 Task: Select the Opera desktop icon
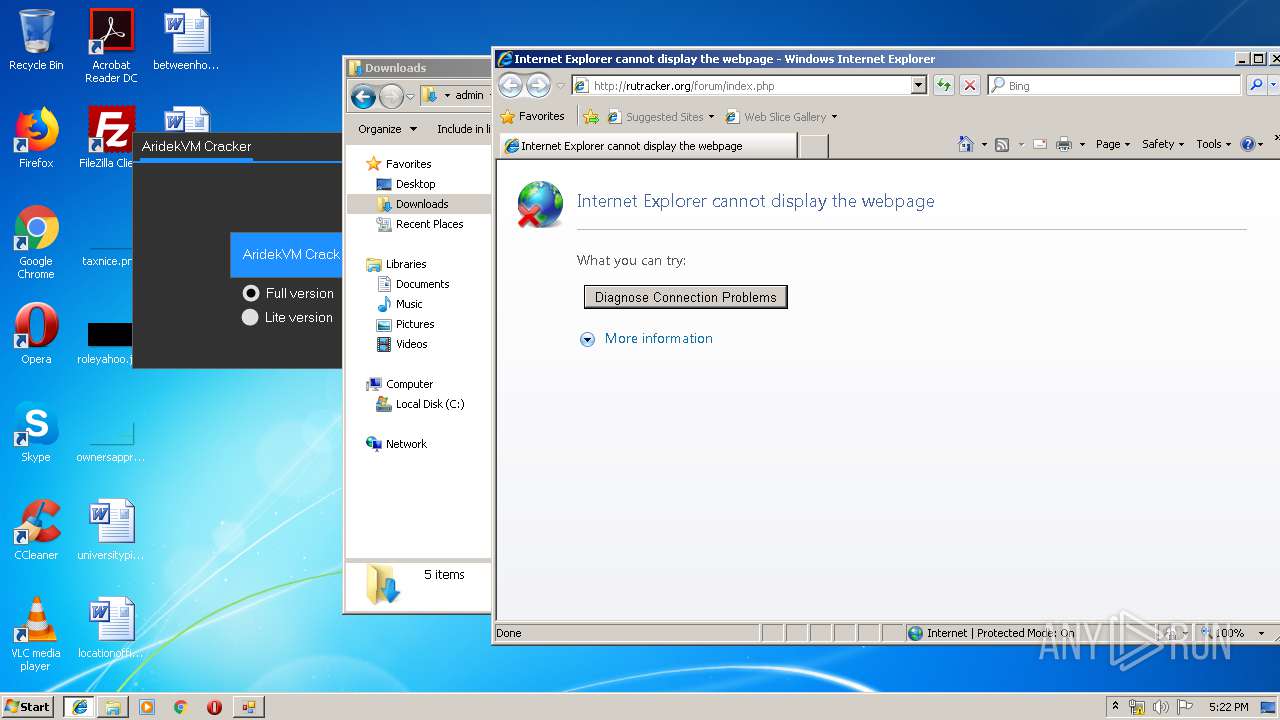[36, 334]
